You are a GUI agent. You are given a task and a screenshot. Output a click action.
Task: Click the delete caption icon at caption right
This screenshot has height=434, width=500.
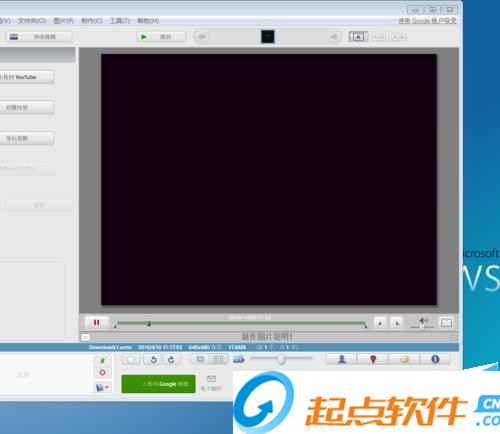coord(453,337)
